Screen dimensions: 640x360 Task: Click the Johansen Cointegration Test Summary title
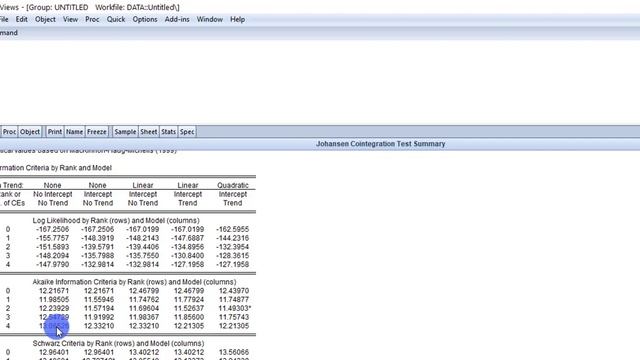coord(380,144)
